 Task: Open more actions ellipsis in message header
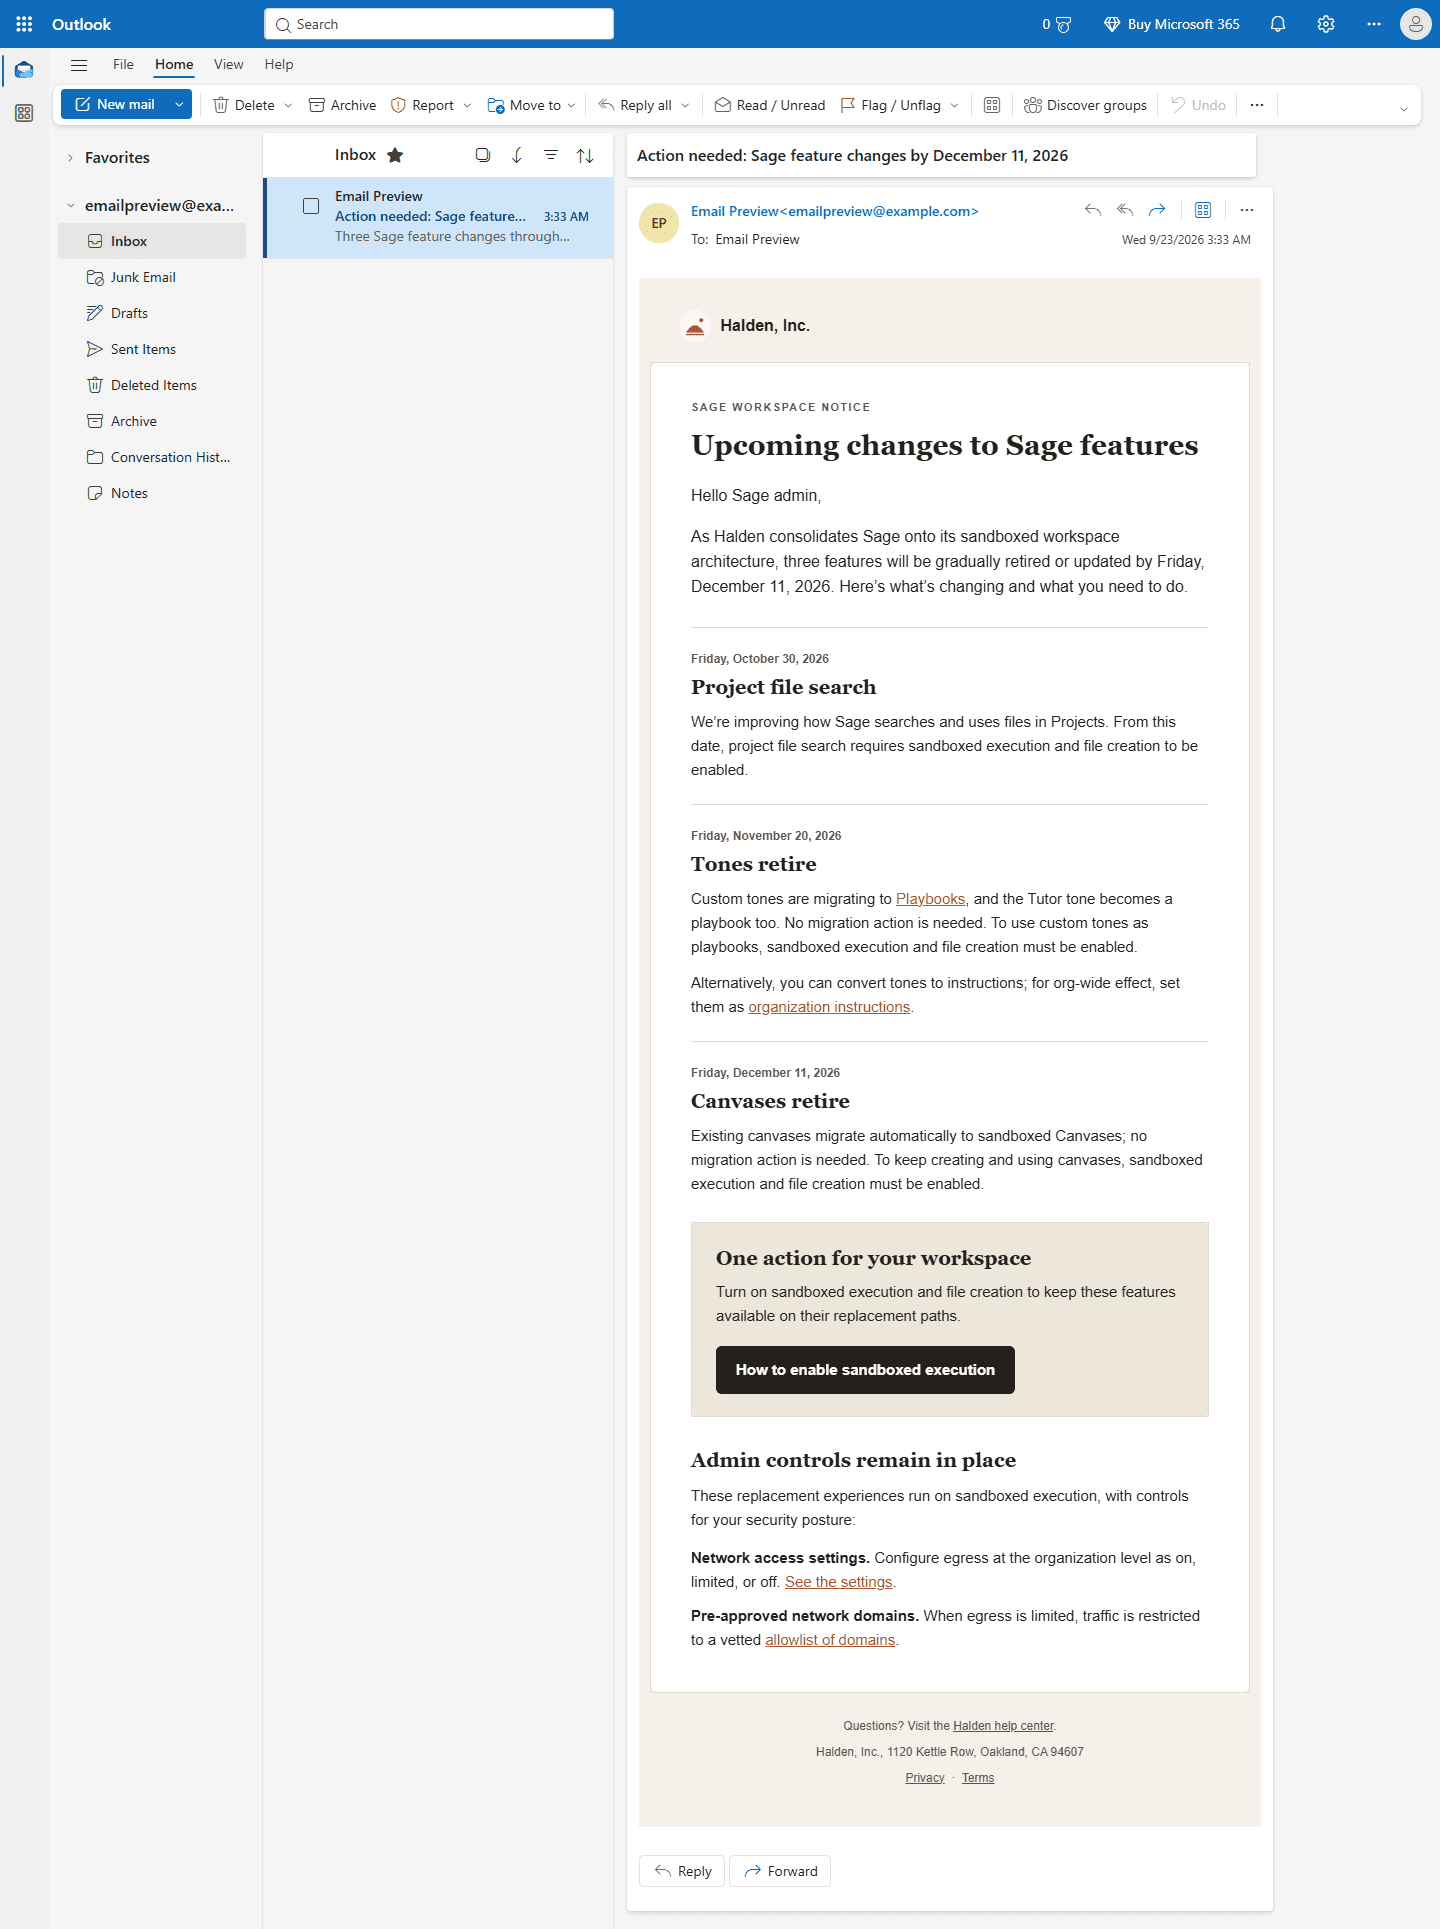1247,210
